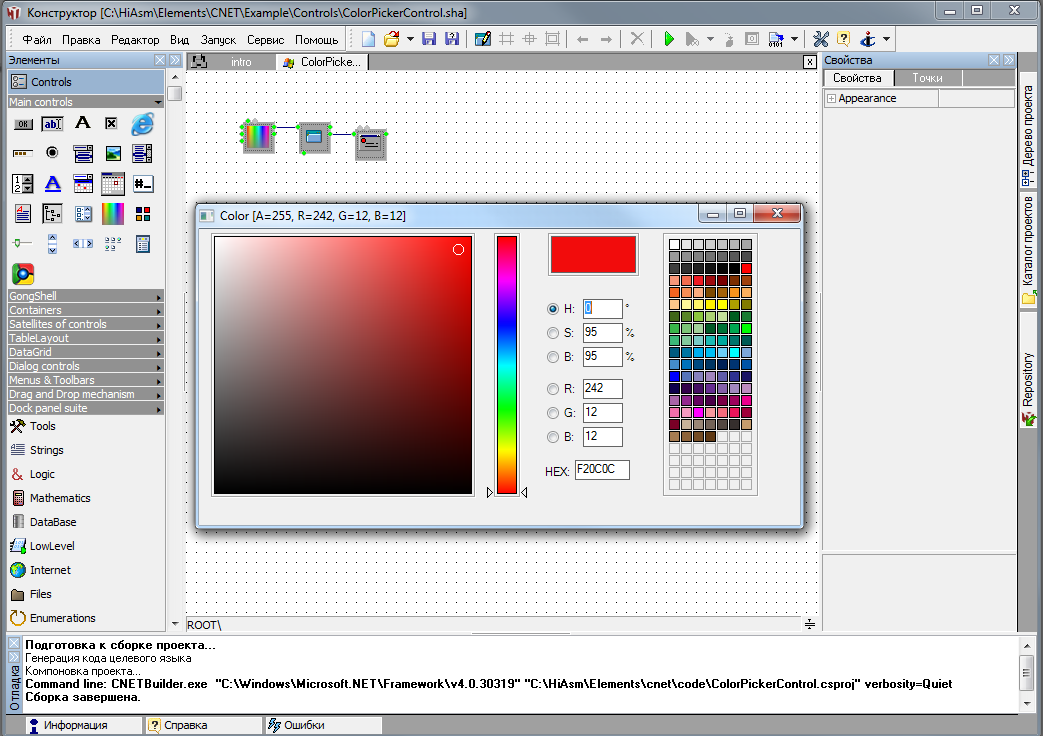This screenshot has width=1043, height=736.
Task: Select the H hue radio button
Action: pyautogui.click(x=553, y=309)
